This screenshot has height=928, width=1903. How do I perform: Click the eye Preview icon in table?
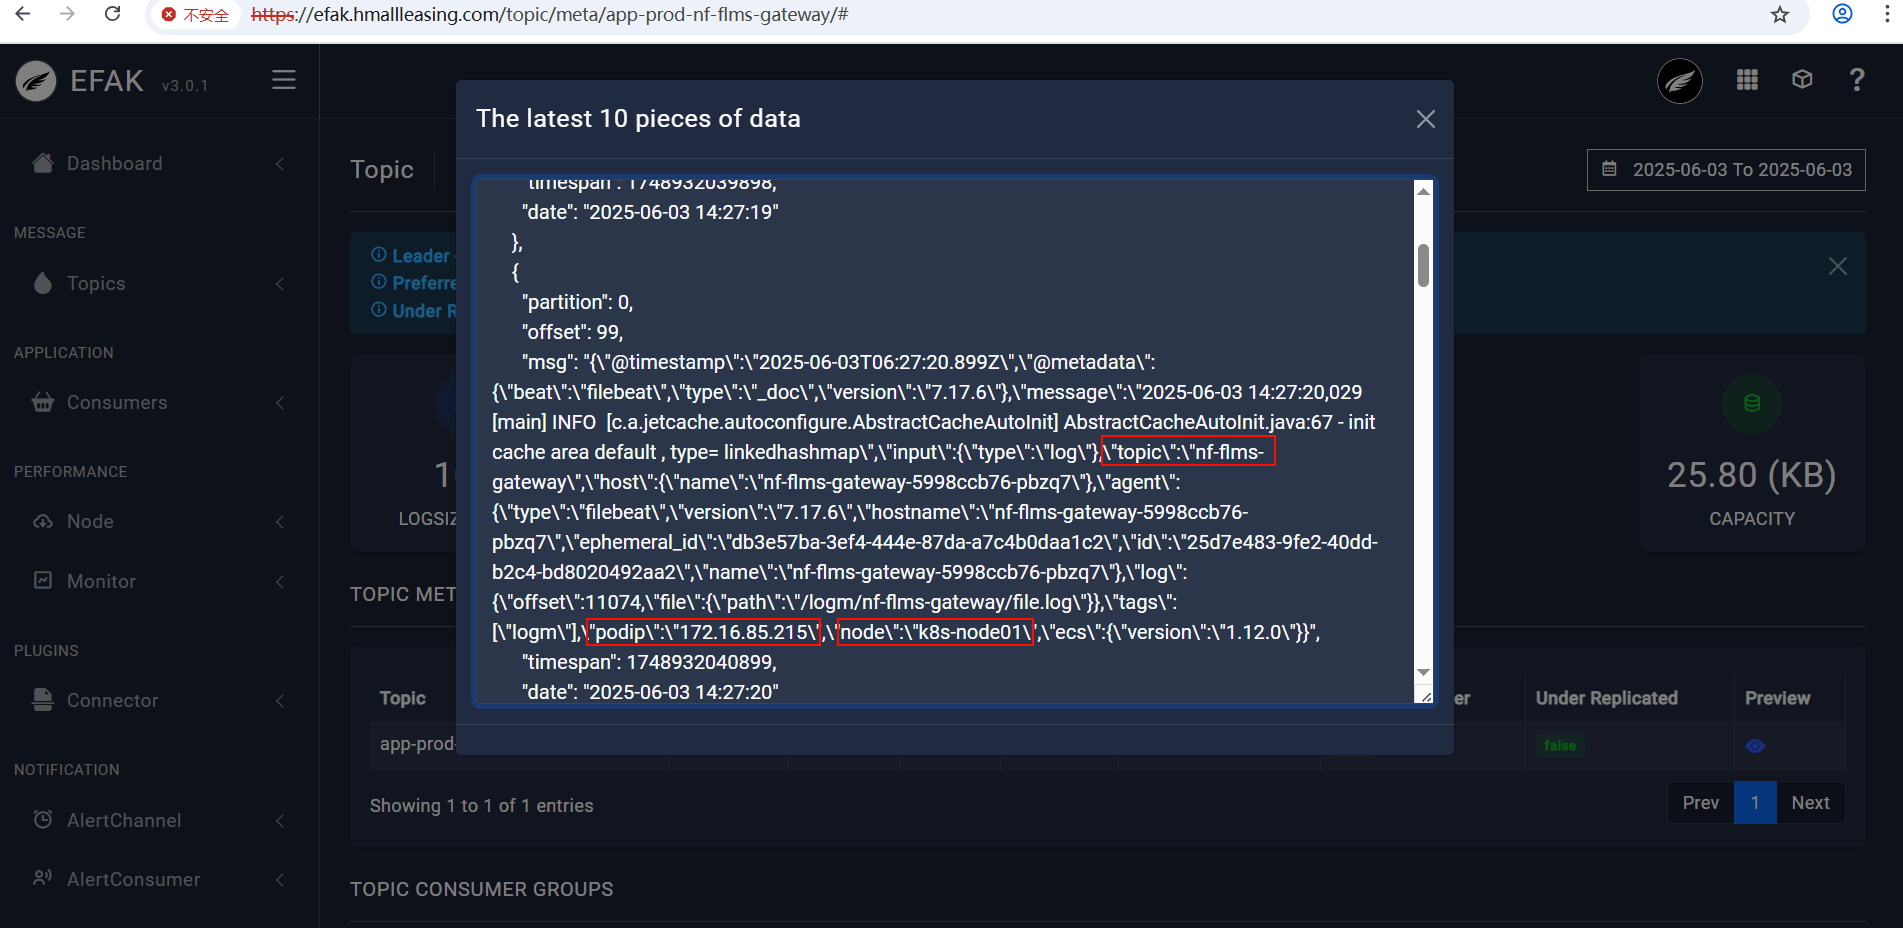tap(1755, 746)
